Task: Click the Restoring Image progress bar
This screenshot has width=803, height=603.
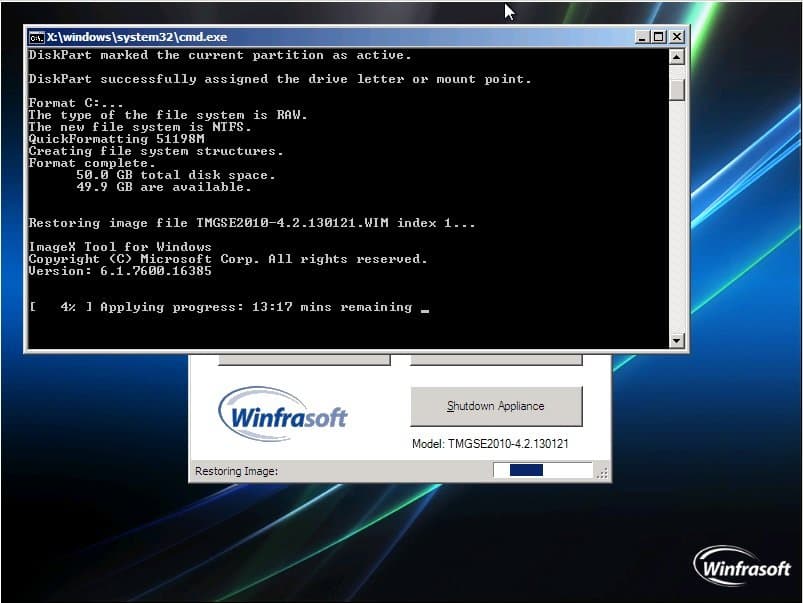Action: [x=542, y=470]
